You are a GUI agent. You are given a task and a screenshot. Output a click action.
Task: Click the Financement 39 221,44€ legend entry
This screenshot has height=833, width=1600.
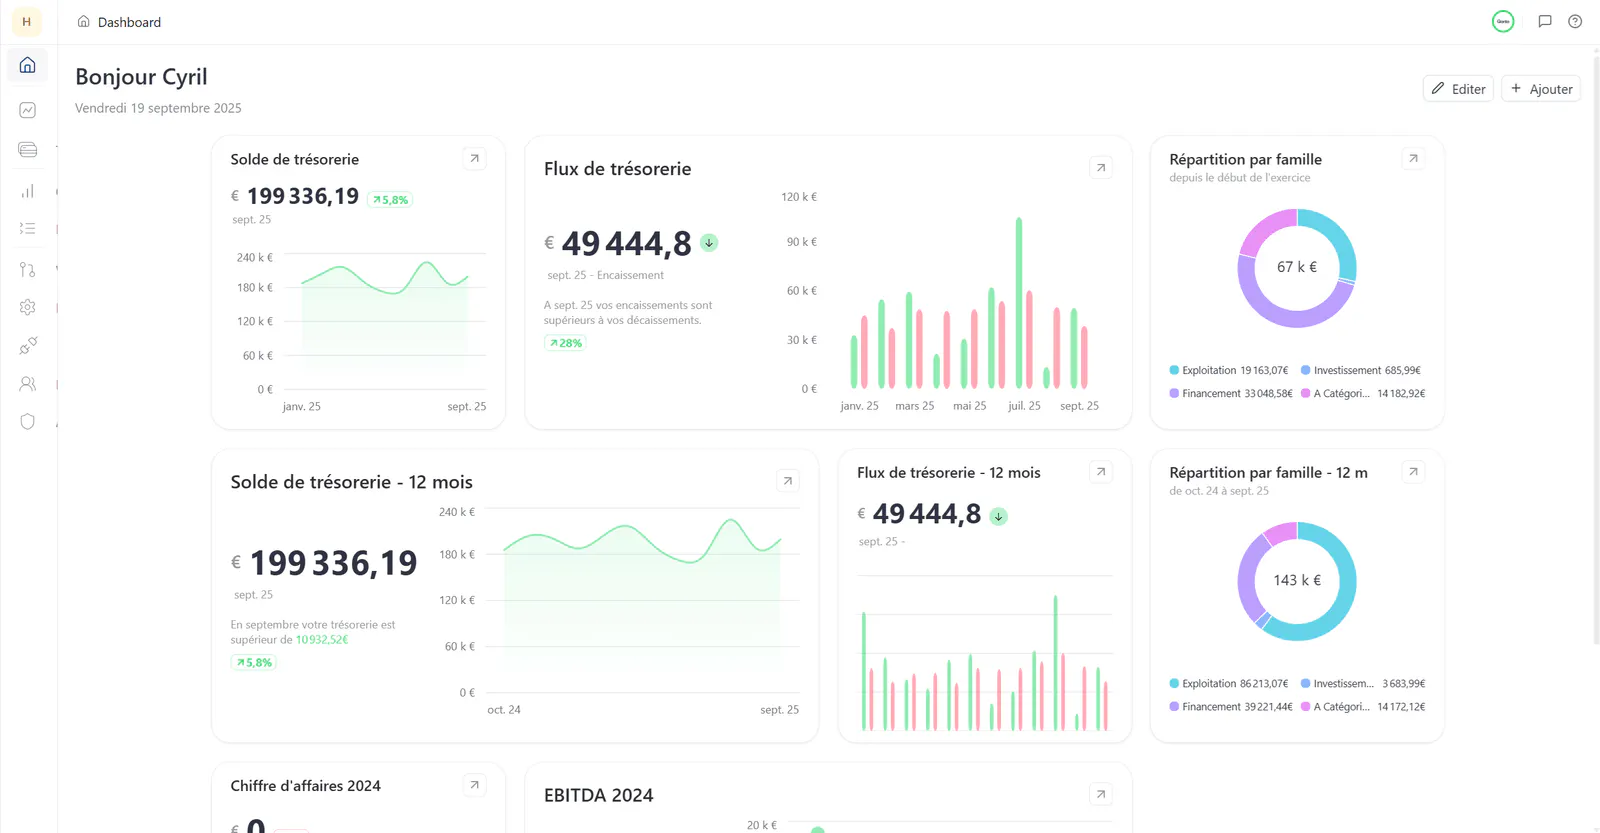(1231, 707)
